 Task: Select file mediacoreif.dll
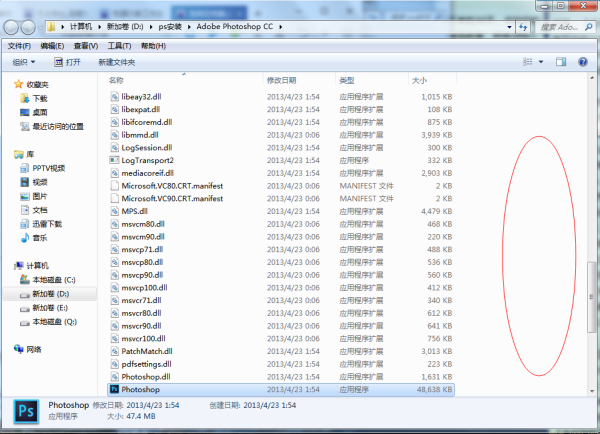(x=281, y=173)
